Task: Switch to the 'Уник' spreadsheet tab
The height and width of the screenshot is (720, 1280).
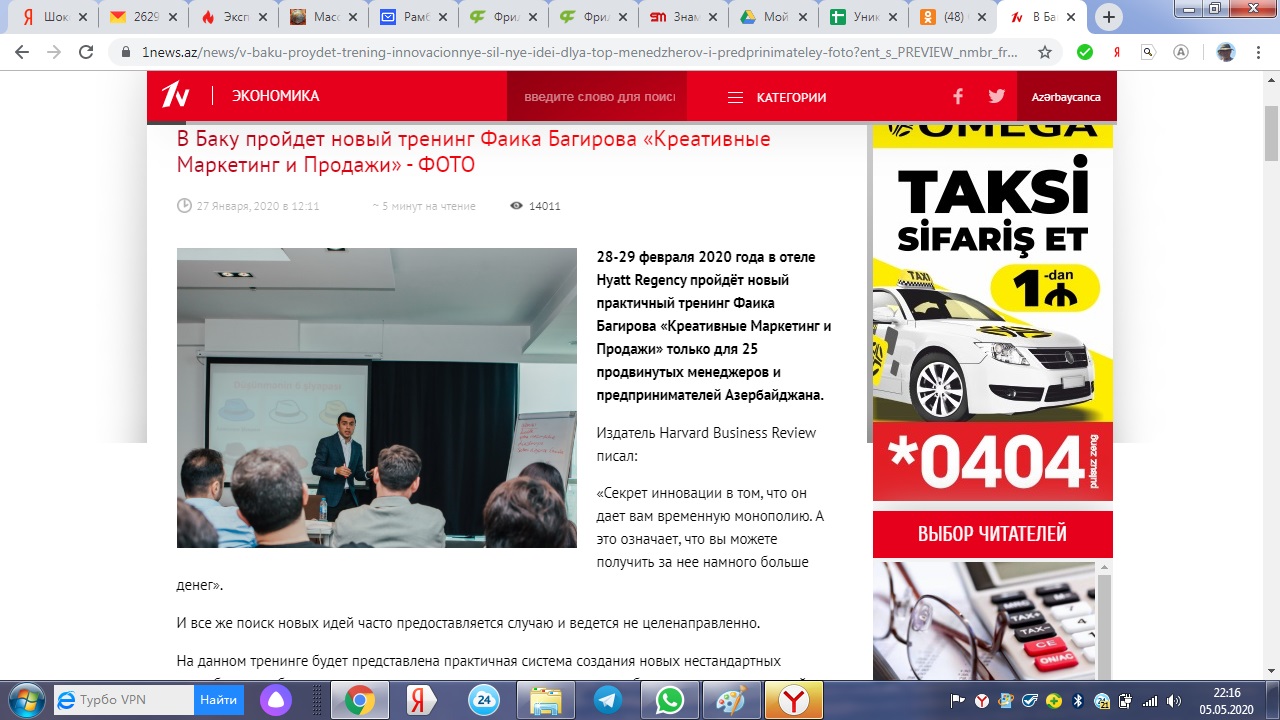Action: (864, 17)
